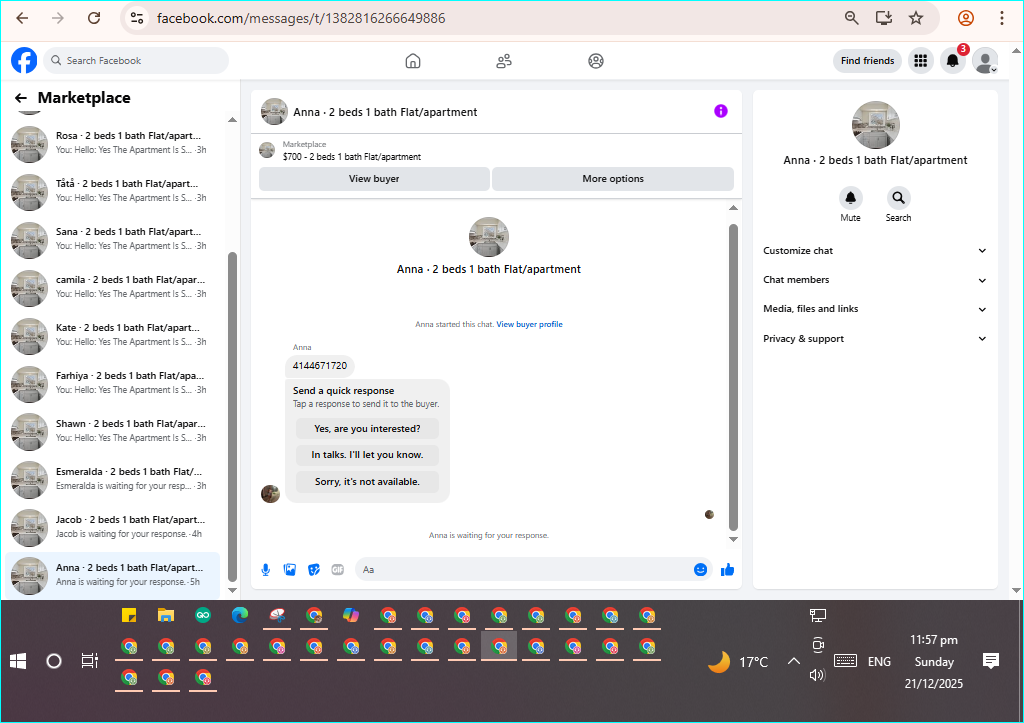This screenshot has height=723, width=1024.
Task: Click the browser address bar URL
Action: 301,18
